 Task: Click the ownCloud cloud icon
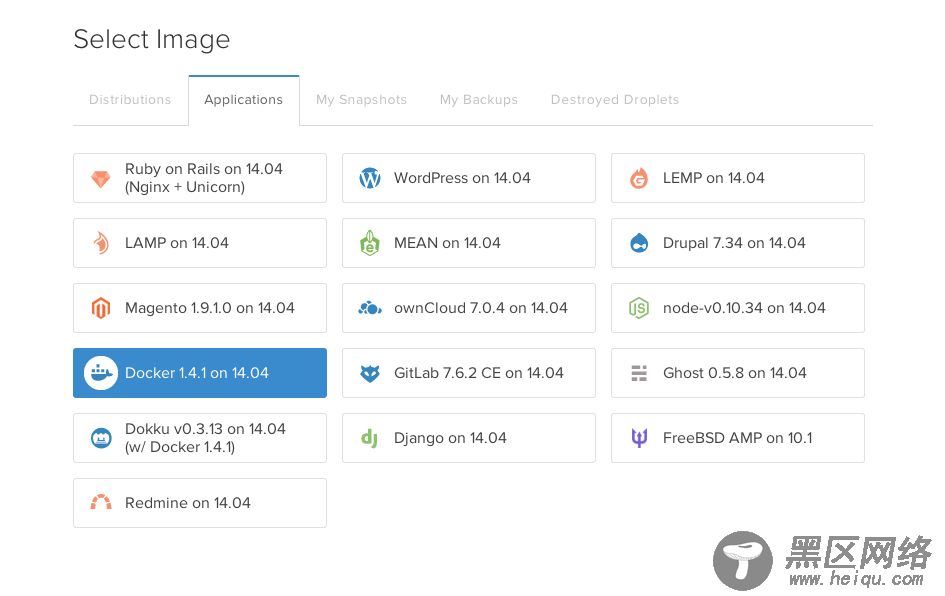(369, 309)
